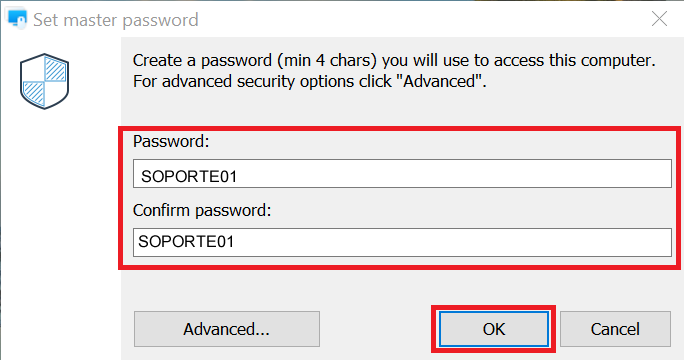
Task: Cancel setting the master password
Action: 615,329
